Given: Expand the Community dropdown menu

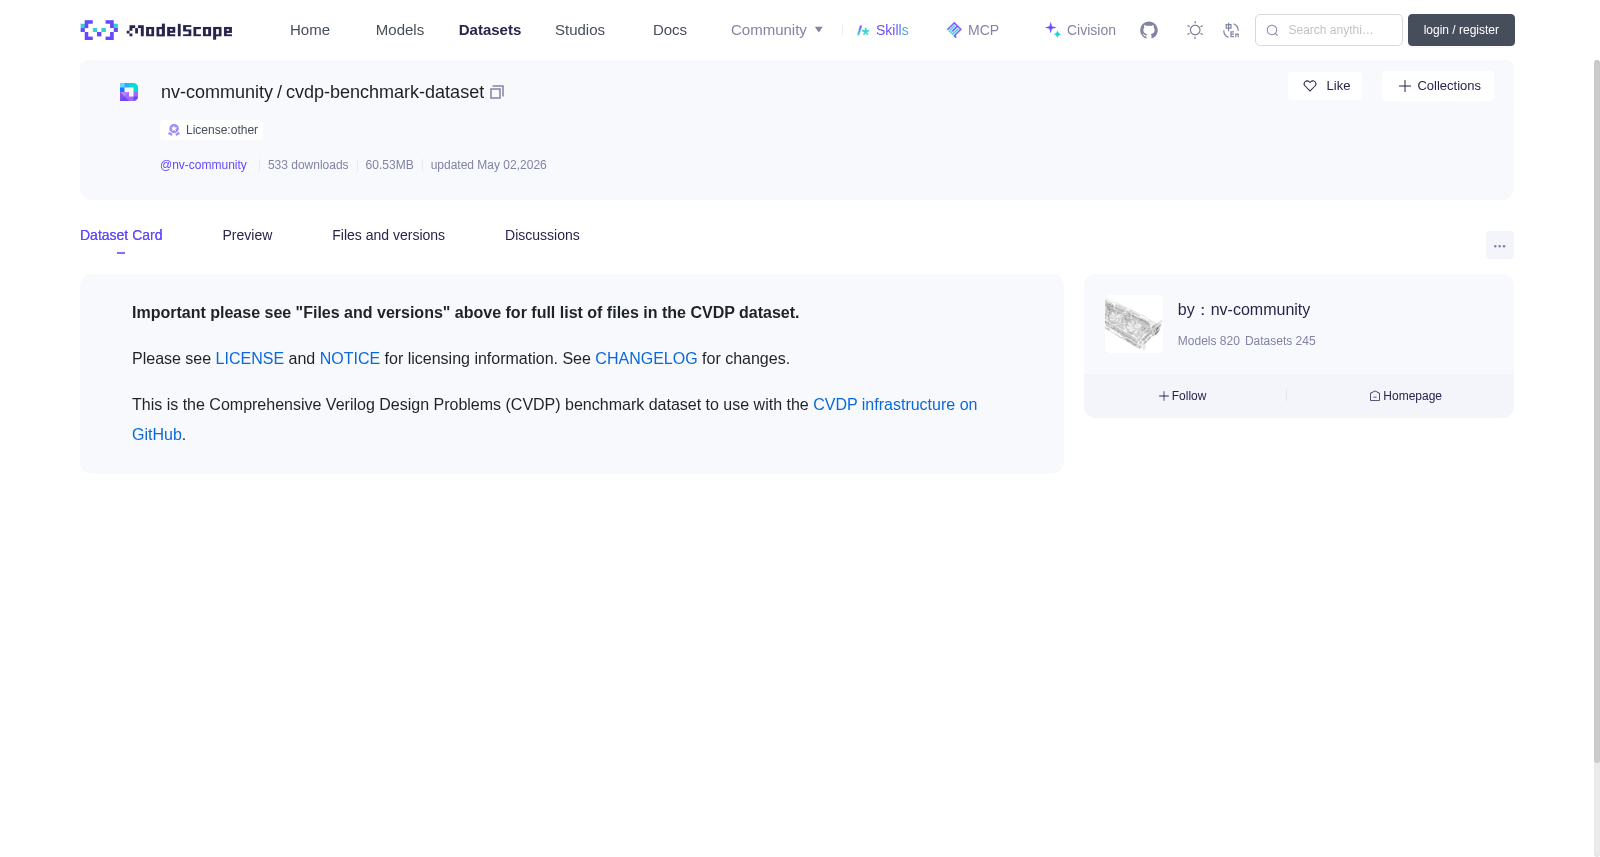Looking at the screenshot, I should click(777, 30).
